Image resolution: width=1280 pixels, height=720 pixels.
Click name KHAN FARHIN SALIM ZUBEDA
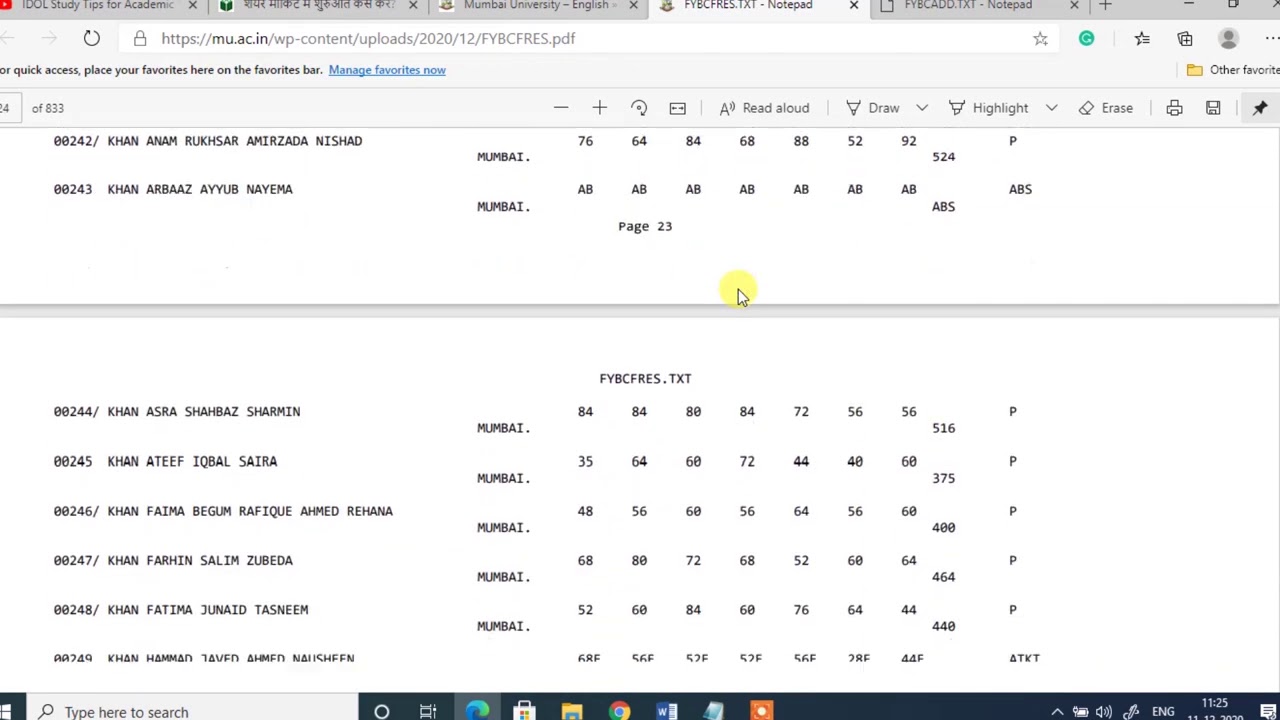[x=200, y=561]
